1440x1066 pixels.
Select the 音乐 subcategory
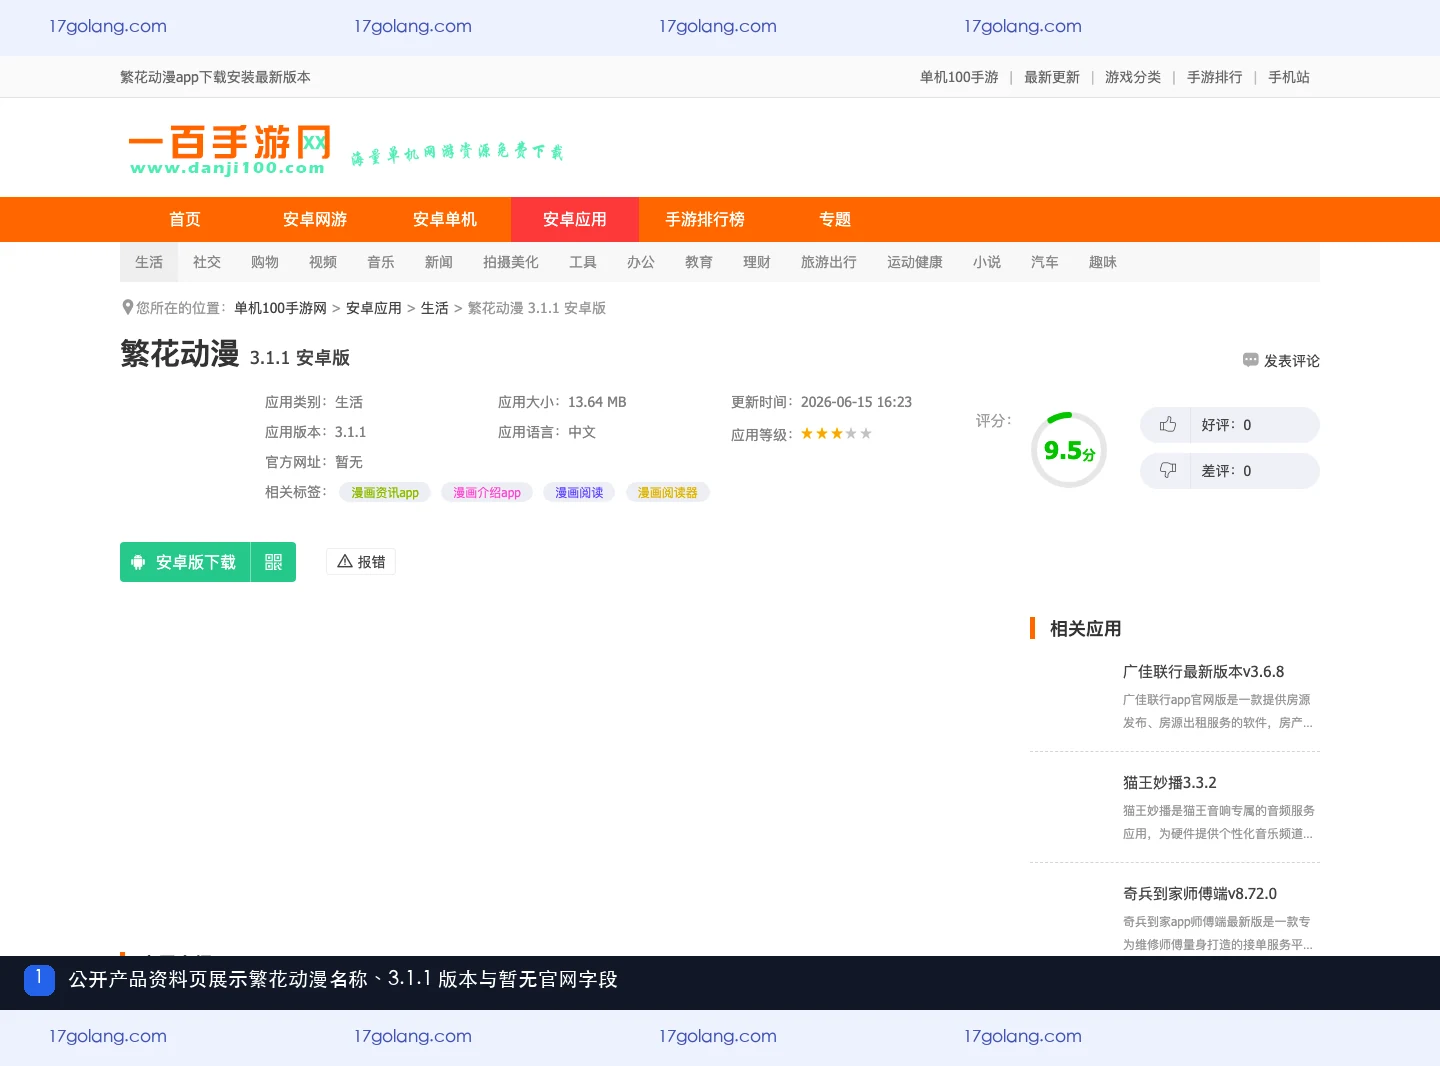coord(381,262)
